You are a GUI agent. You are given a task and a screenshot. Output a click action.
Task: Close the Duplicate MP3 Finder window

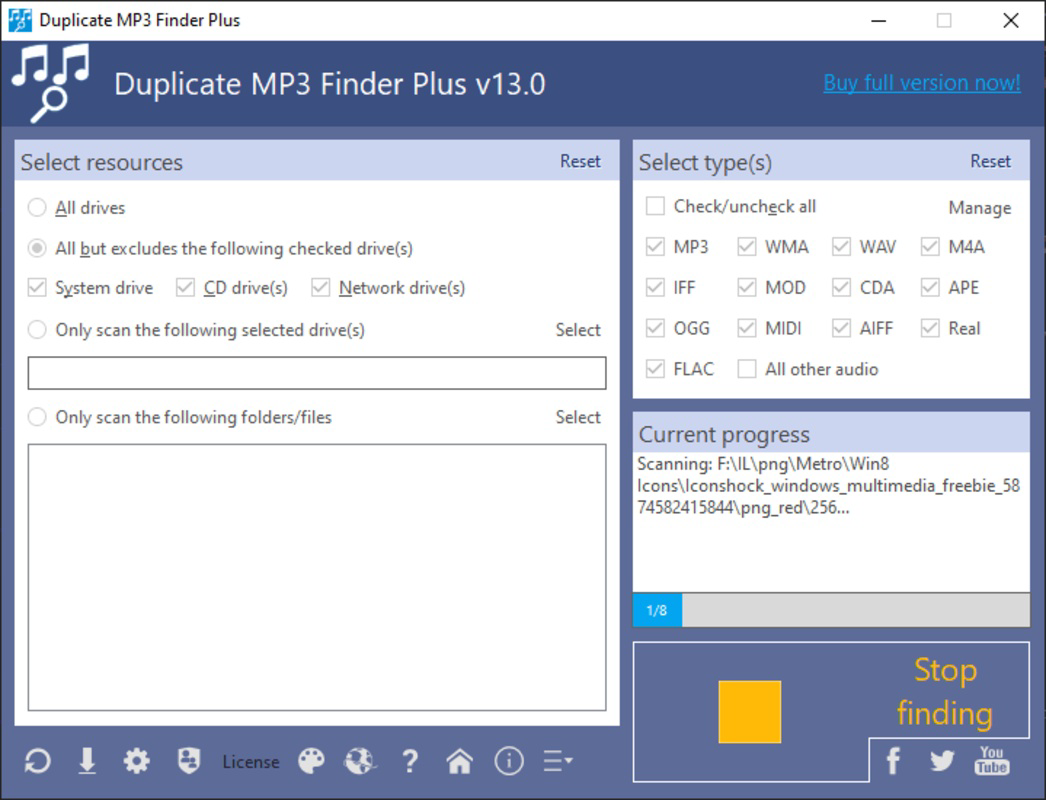[x=1011, y=21]
